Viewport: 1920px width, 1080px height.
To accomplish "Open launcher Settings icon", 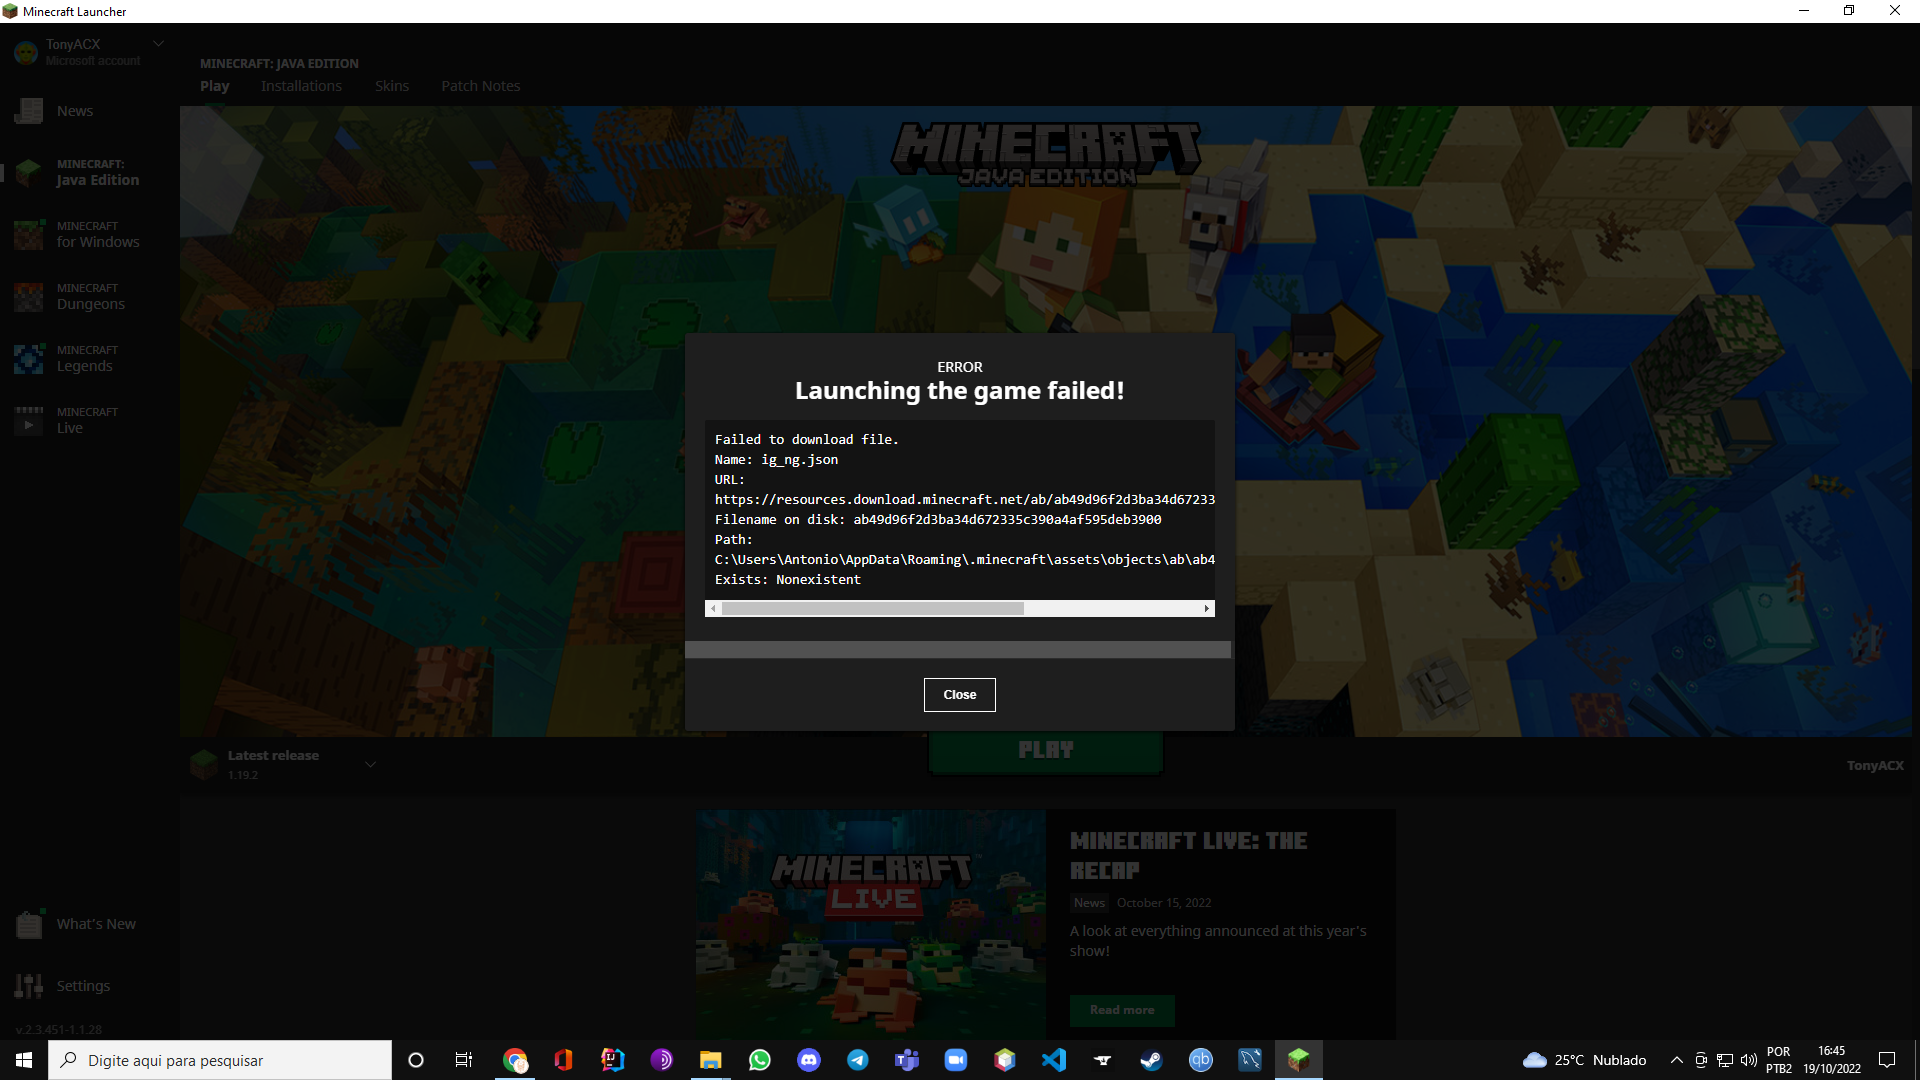I will tap(29, 986).
